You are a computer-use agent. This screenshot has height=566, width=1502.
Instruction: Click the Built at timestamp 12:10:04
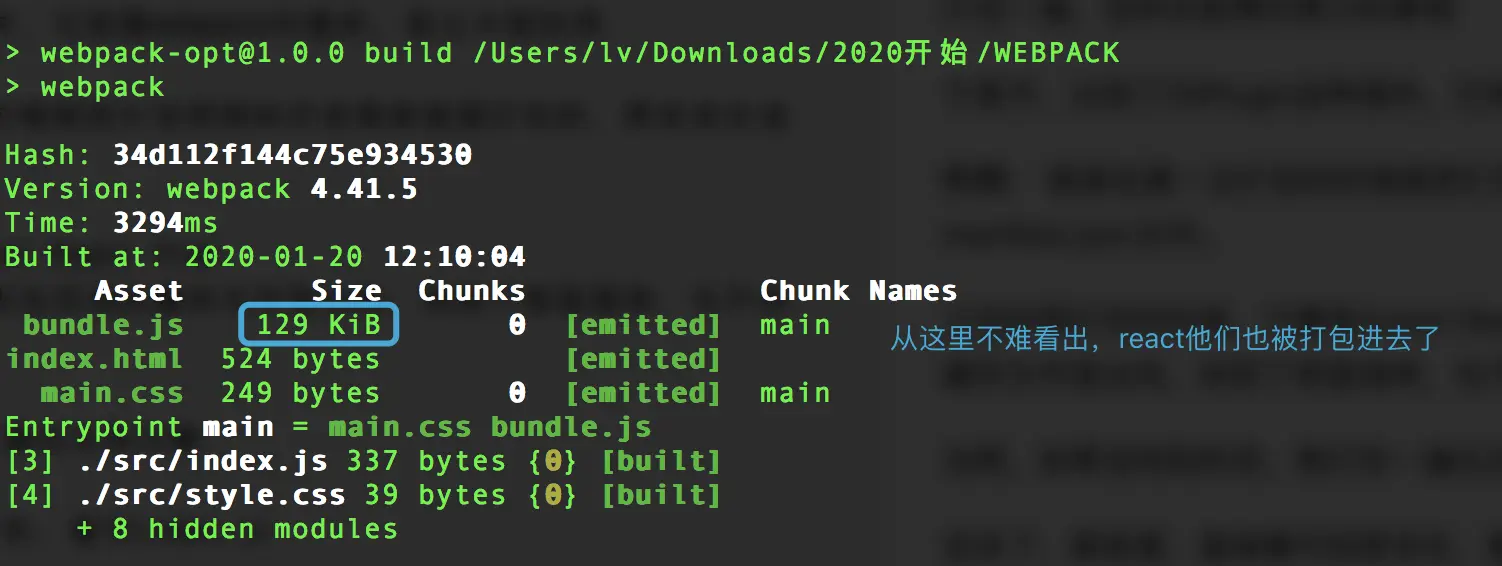pos(455,257)
